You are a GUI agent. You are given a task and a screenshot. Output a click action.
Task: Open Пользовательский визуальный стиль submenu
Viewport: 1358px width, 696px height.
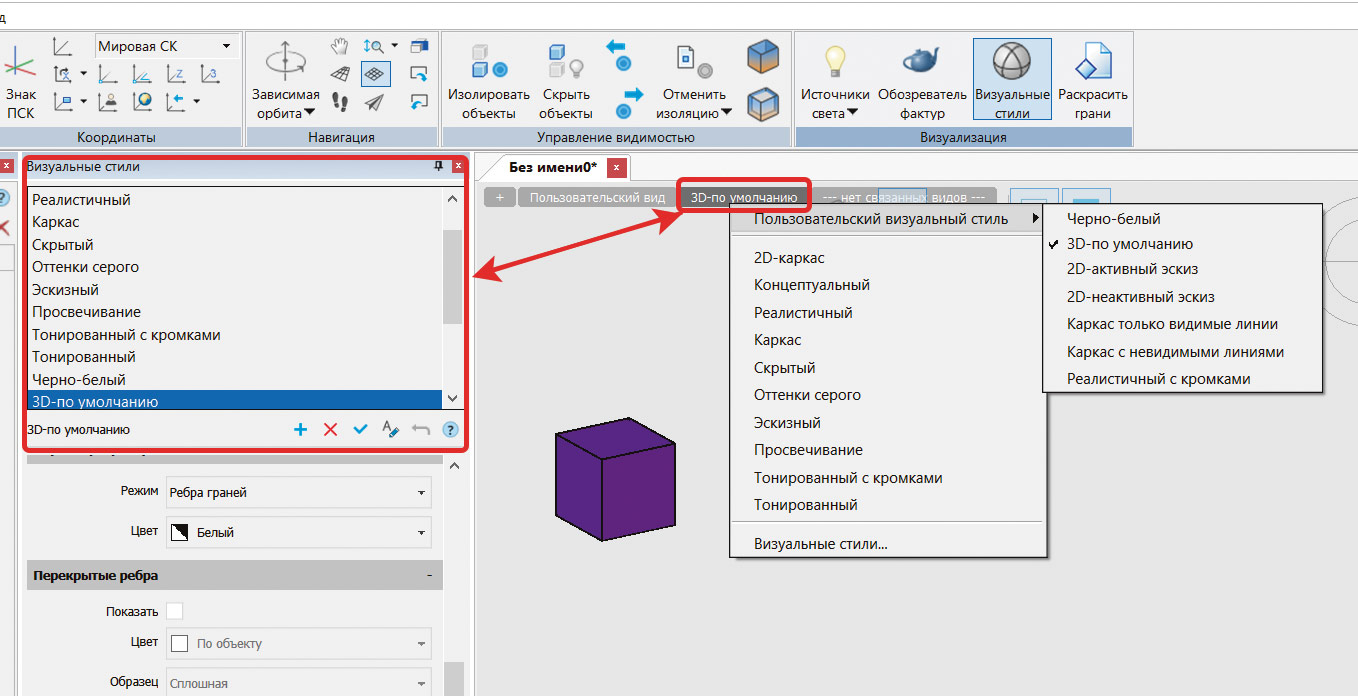click(x=888, y=219)
